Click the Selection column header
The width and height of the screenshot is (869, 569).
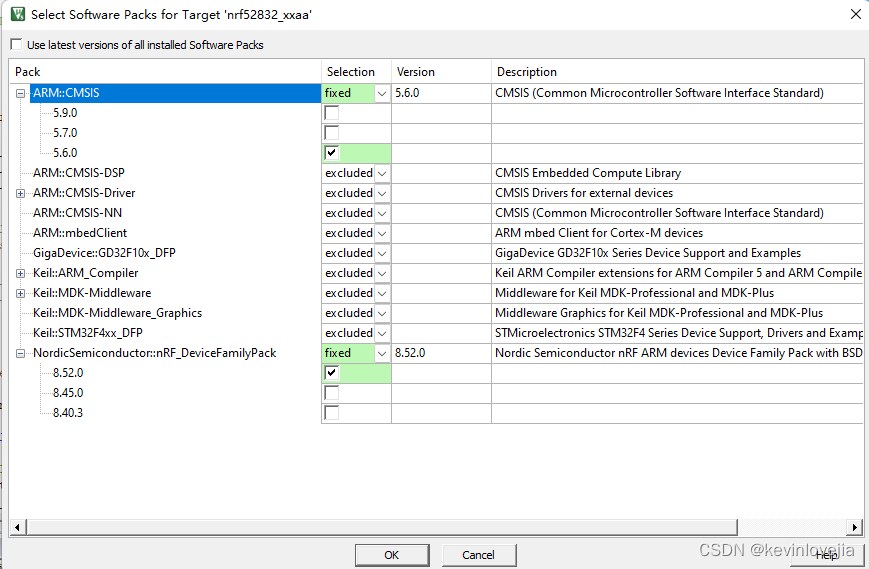tap(356, 72)
